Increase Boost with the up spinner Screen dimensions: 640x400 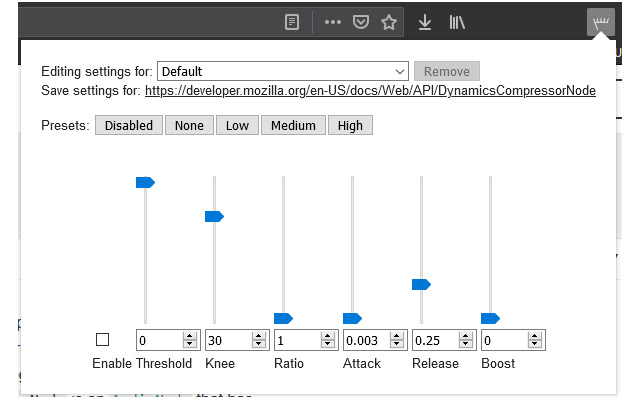click(x=535, y=336)
